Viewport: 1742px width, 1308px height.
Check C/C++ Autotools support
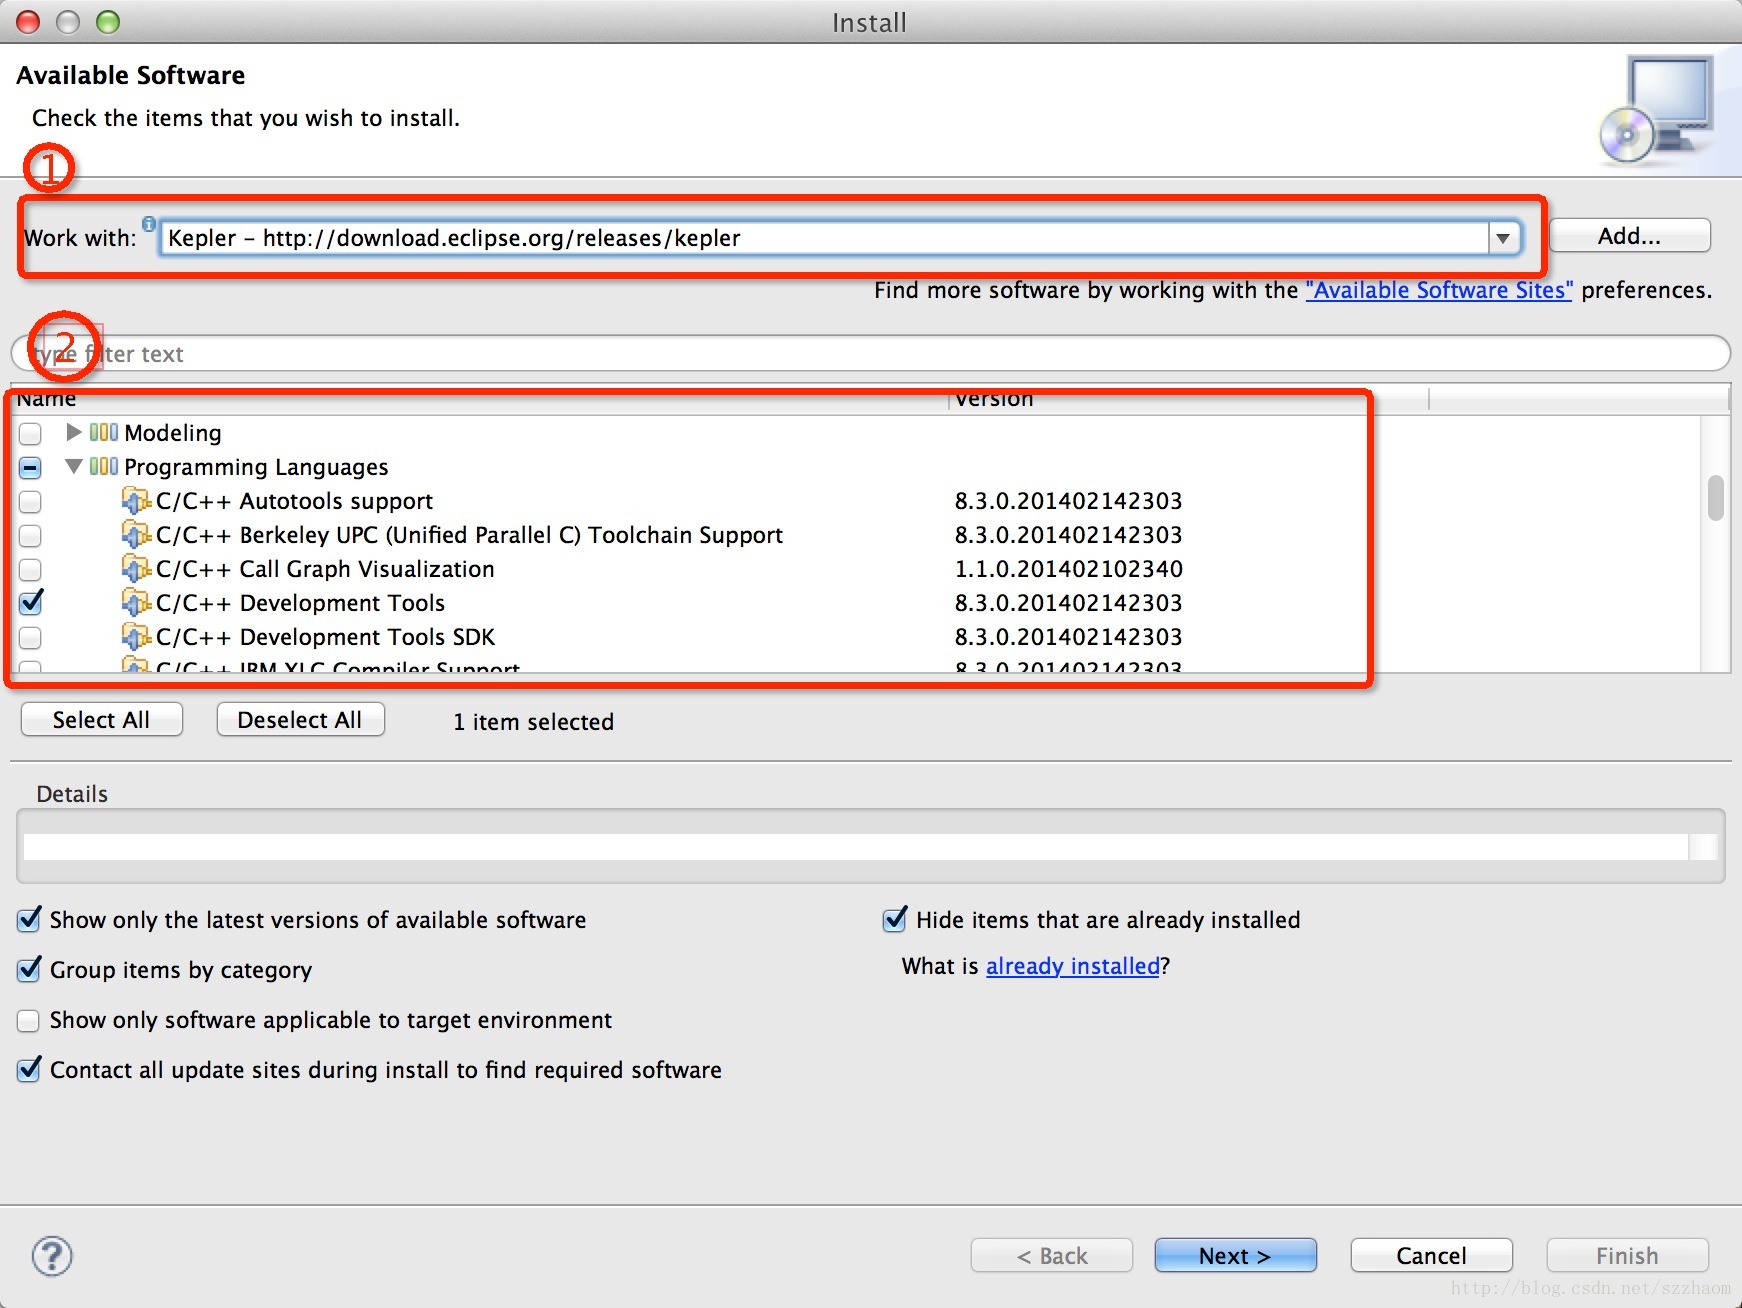click(x=31, y=501)
